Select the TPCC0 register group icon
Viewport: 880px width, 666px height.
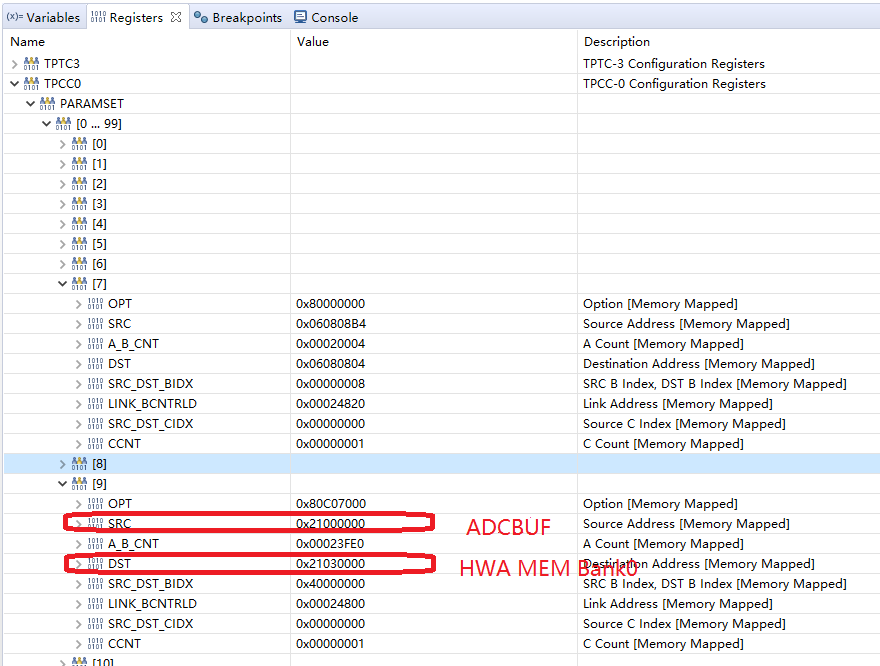(x=31, y=83)
